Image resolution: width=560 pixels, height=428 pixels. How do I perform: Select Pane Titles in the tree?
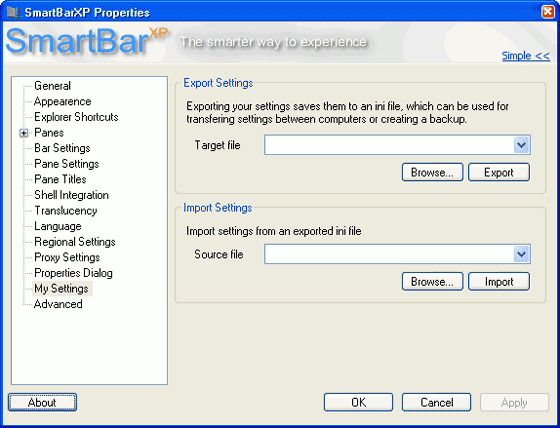pos(60,179)
